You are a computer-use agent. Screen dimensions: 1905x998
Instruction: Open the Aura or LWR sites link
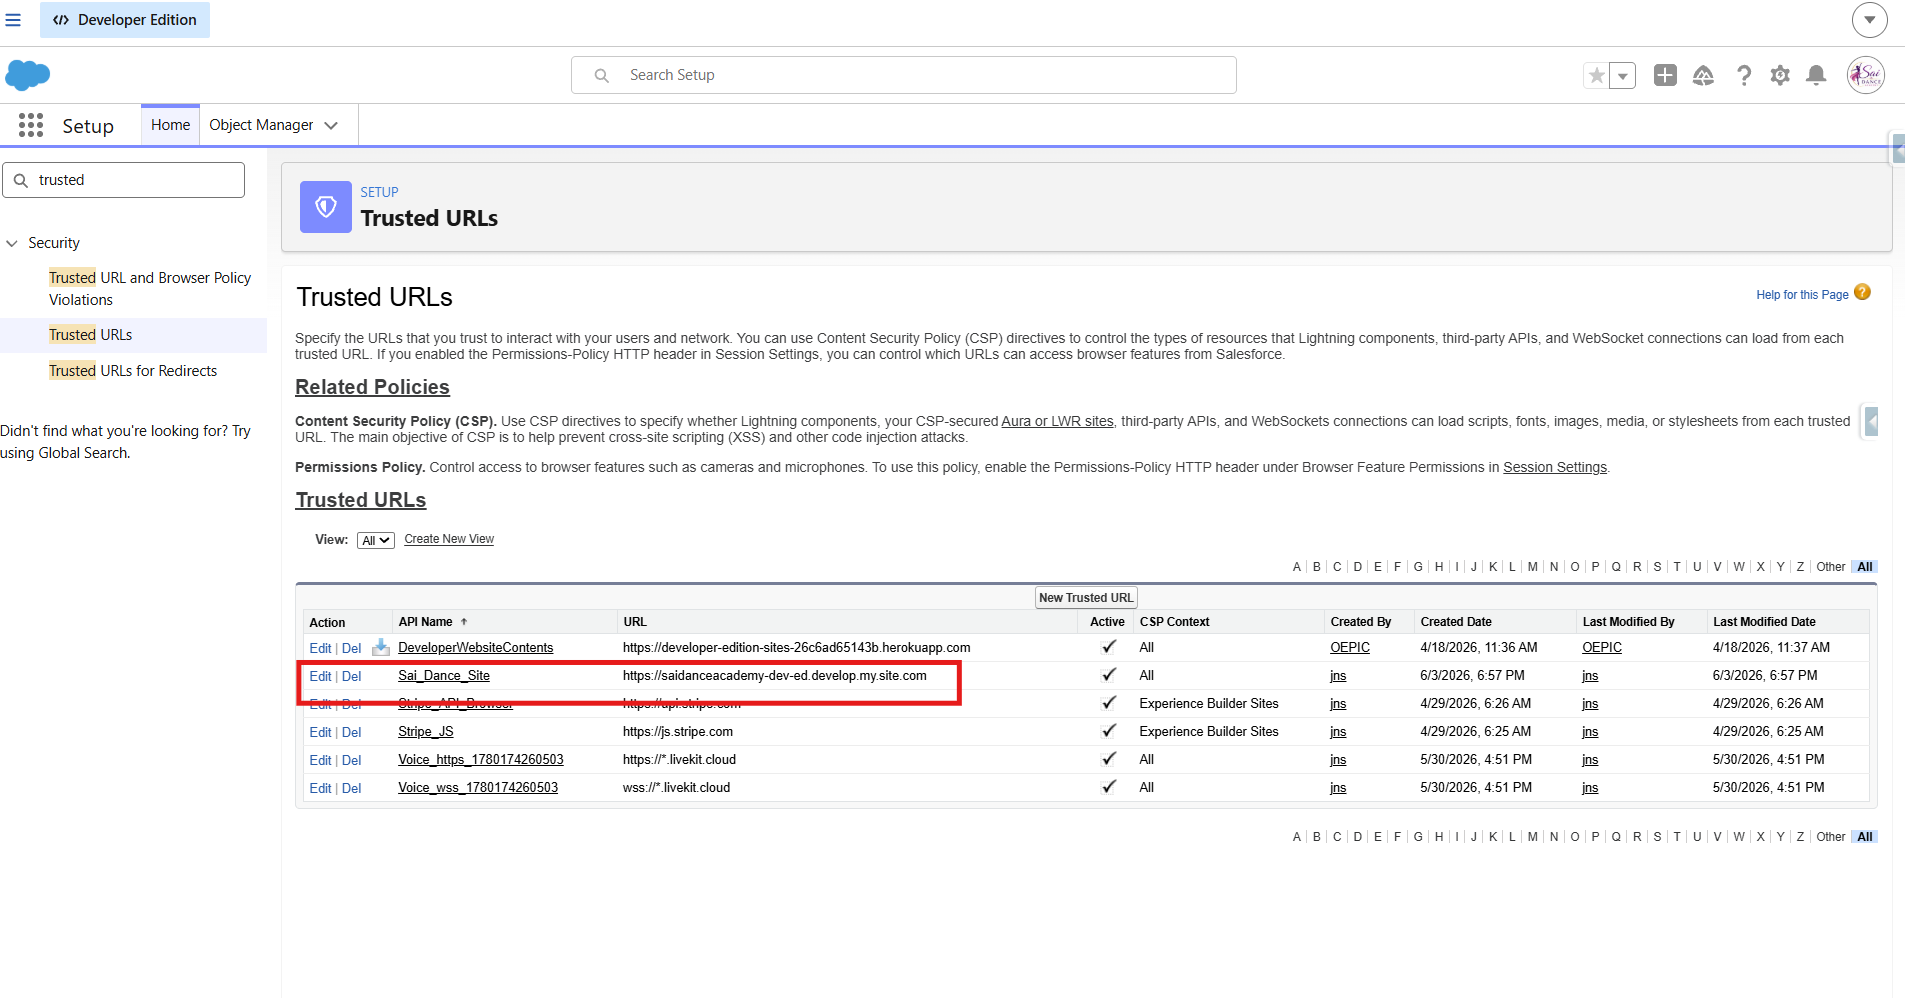pyautogui.click(x=1057, y=421)
